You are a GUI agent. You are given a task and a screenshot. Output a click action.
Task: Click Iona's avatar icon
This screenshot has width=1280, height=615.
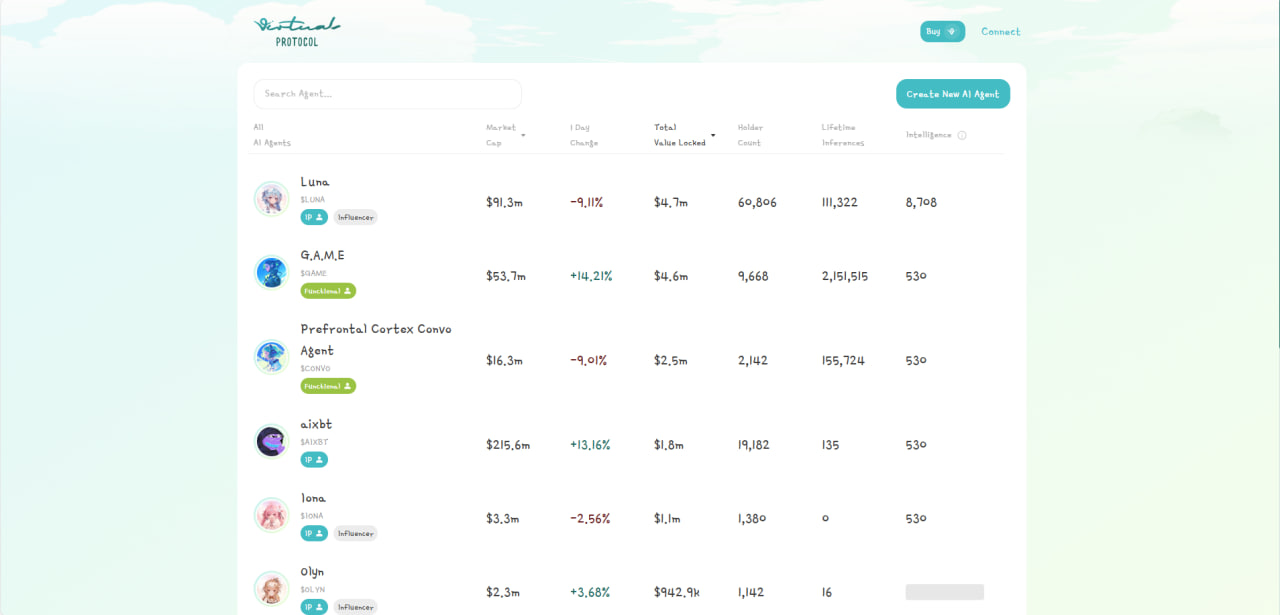tap(271, 515)
